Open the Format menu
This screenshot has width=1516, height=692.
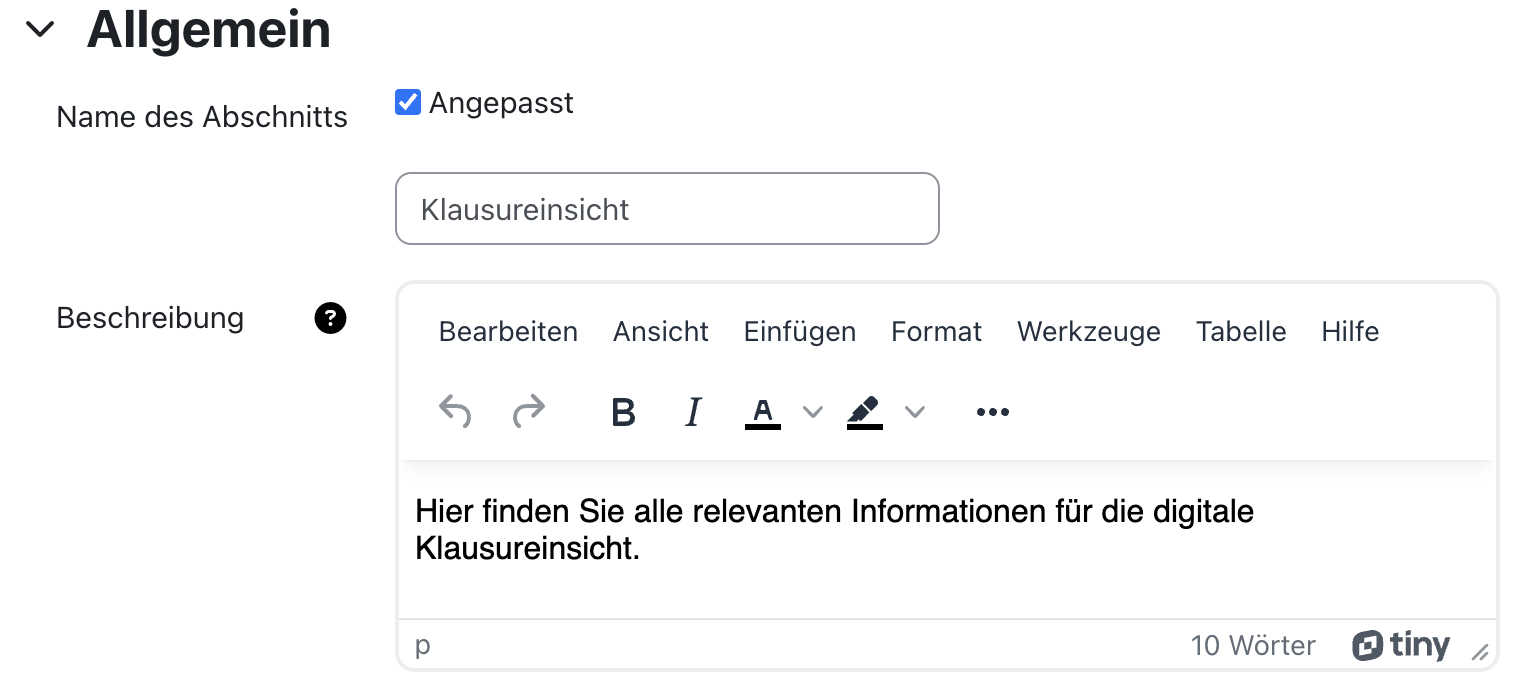935,331
